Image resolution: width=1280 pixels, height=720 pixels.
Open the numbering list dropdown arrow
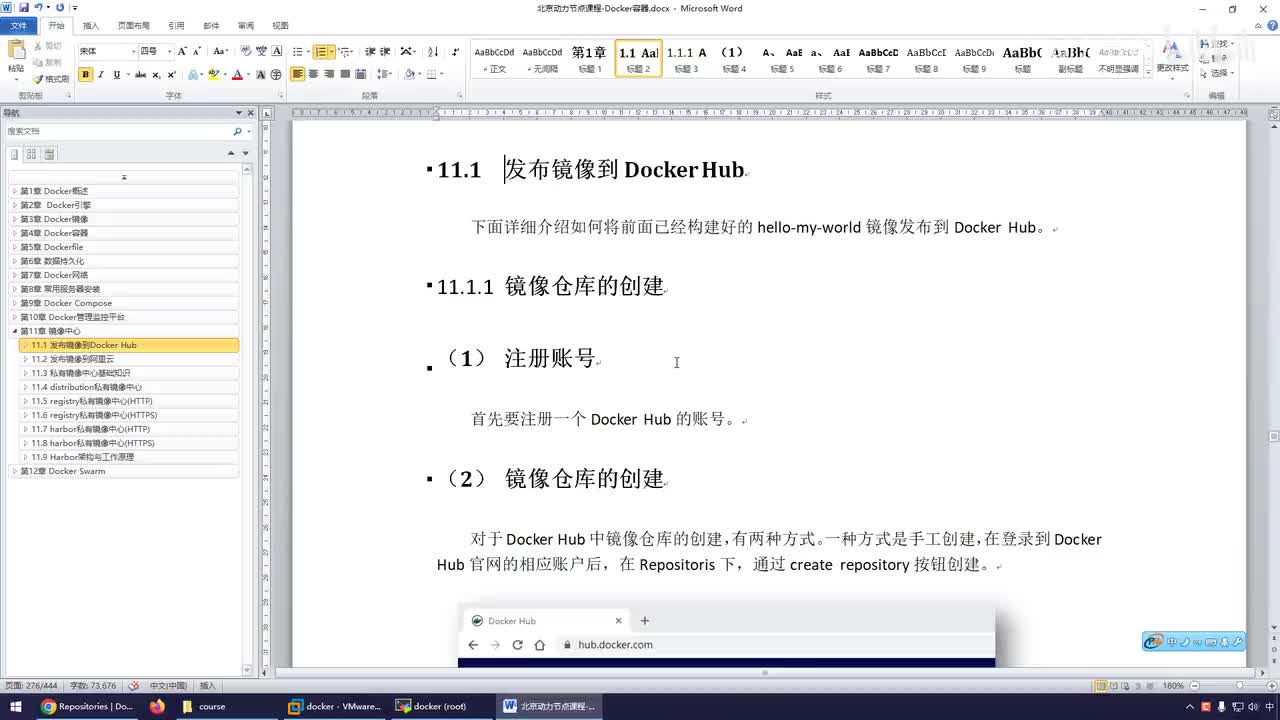pos(332,51)
